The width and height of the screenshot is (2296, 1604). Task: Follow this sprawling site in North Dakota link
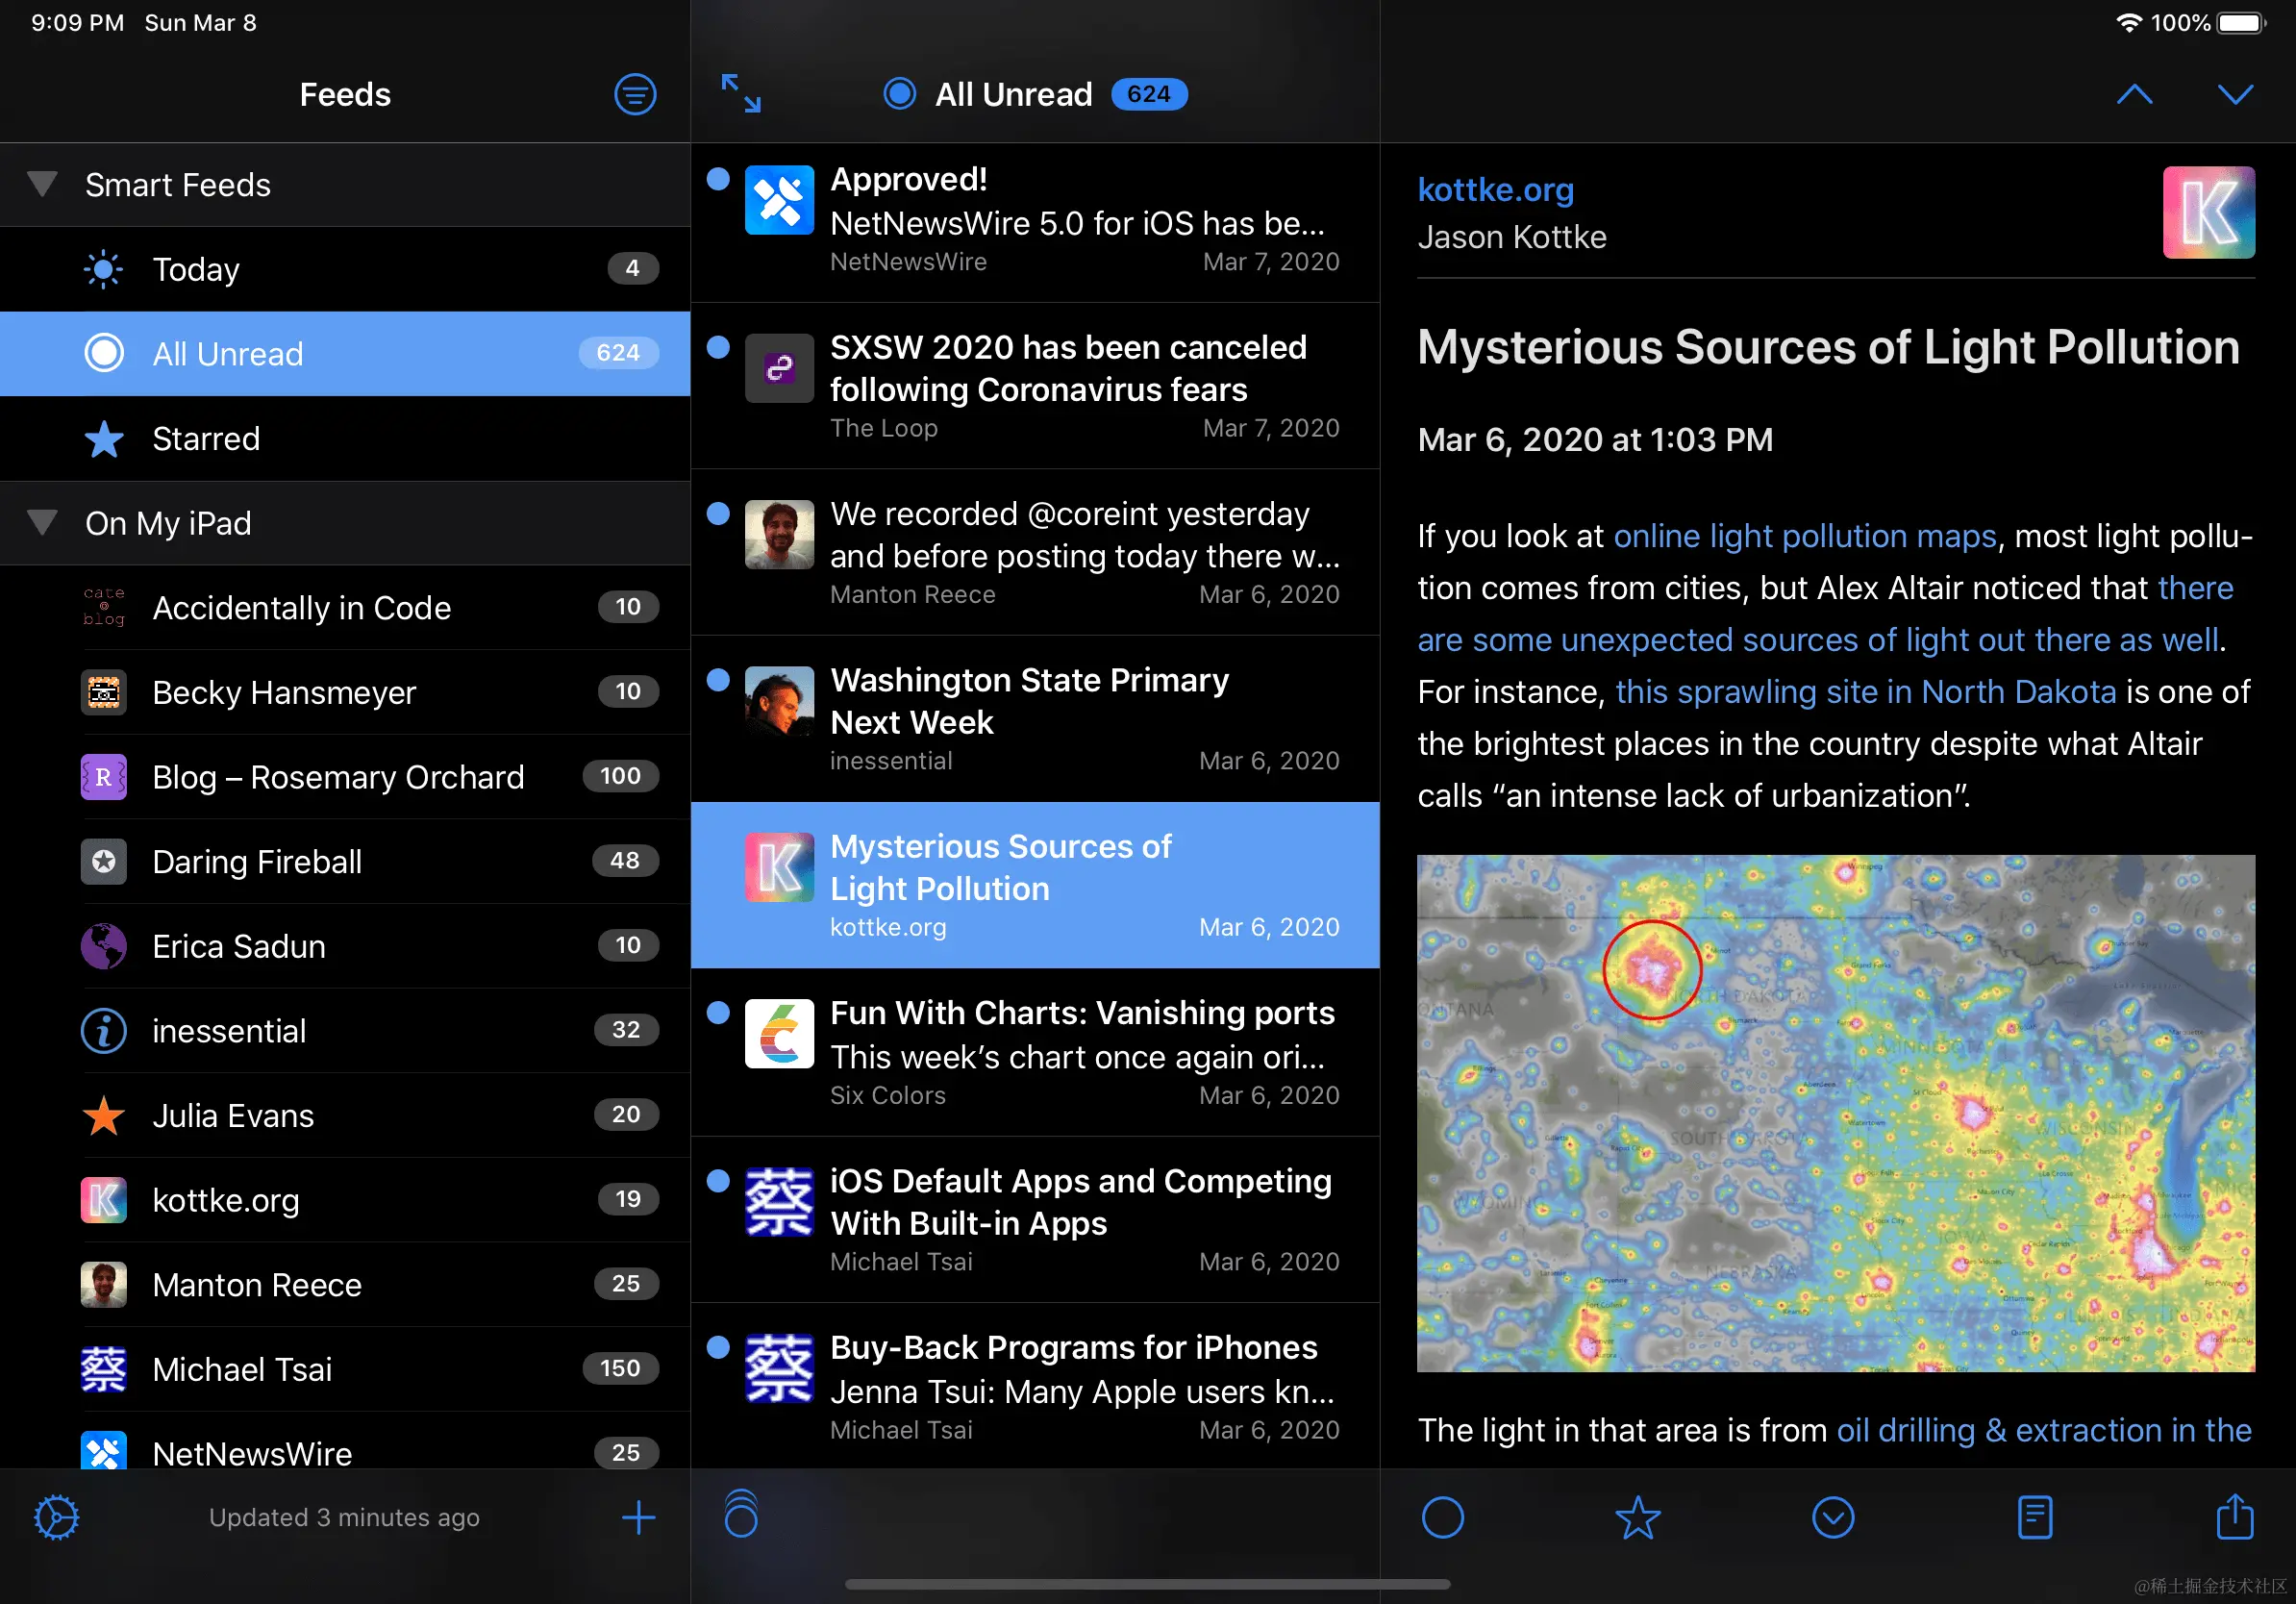point(1866,692)
